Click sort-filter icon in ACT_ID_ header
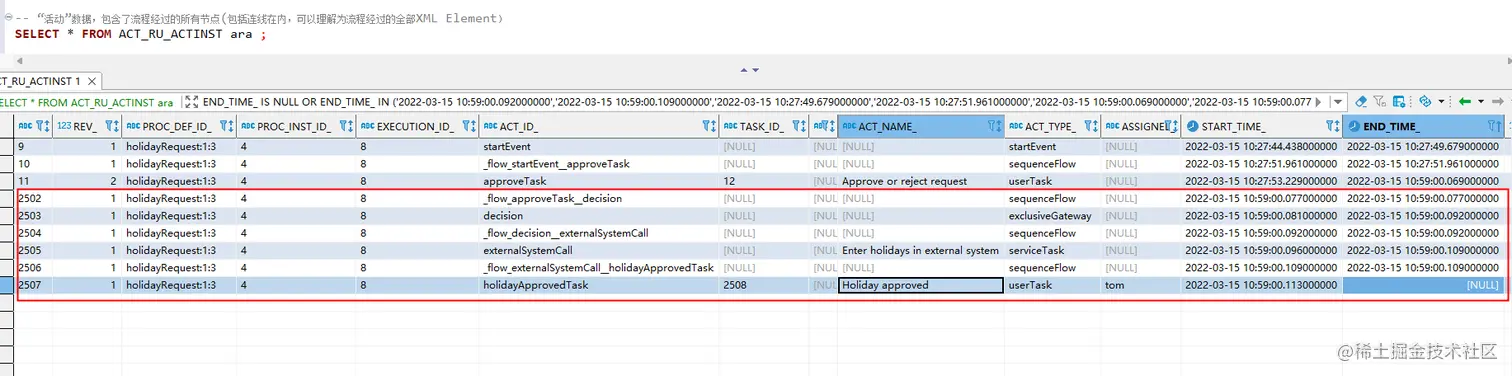 tap(709, 126)
